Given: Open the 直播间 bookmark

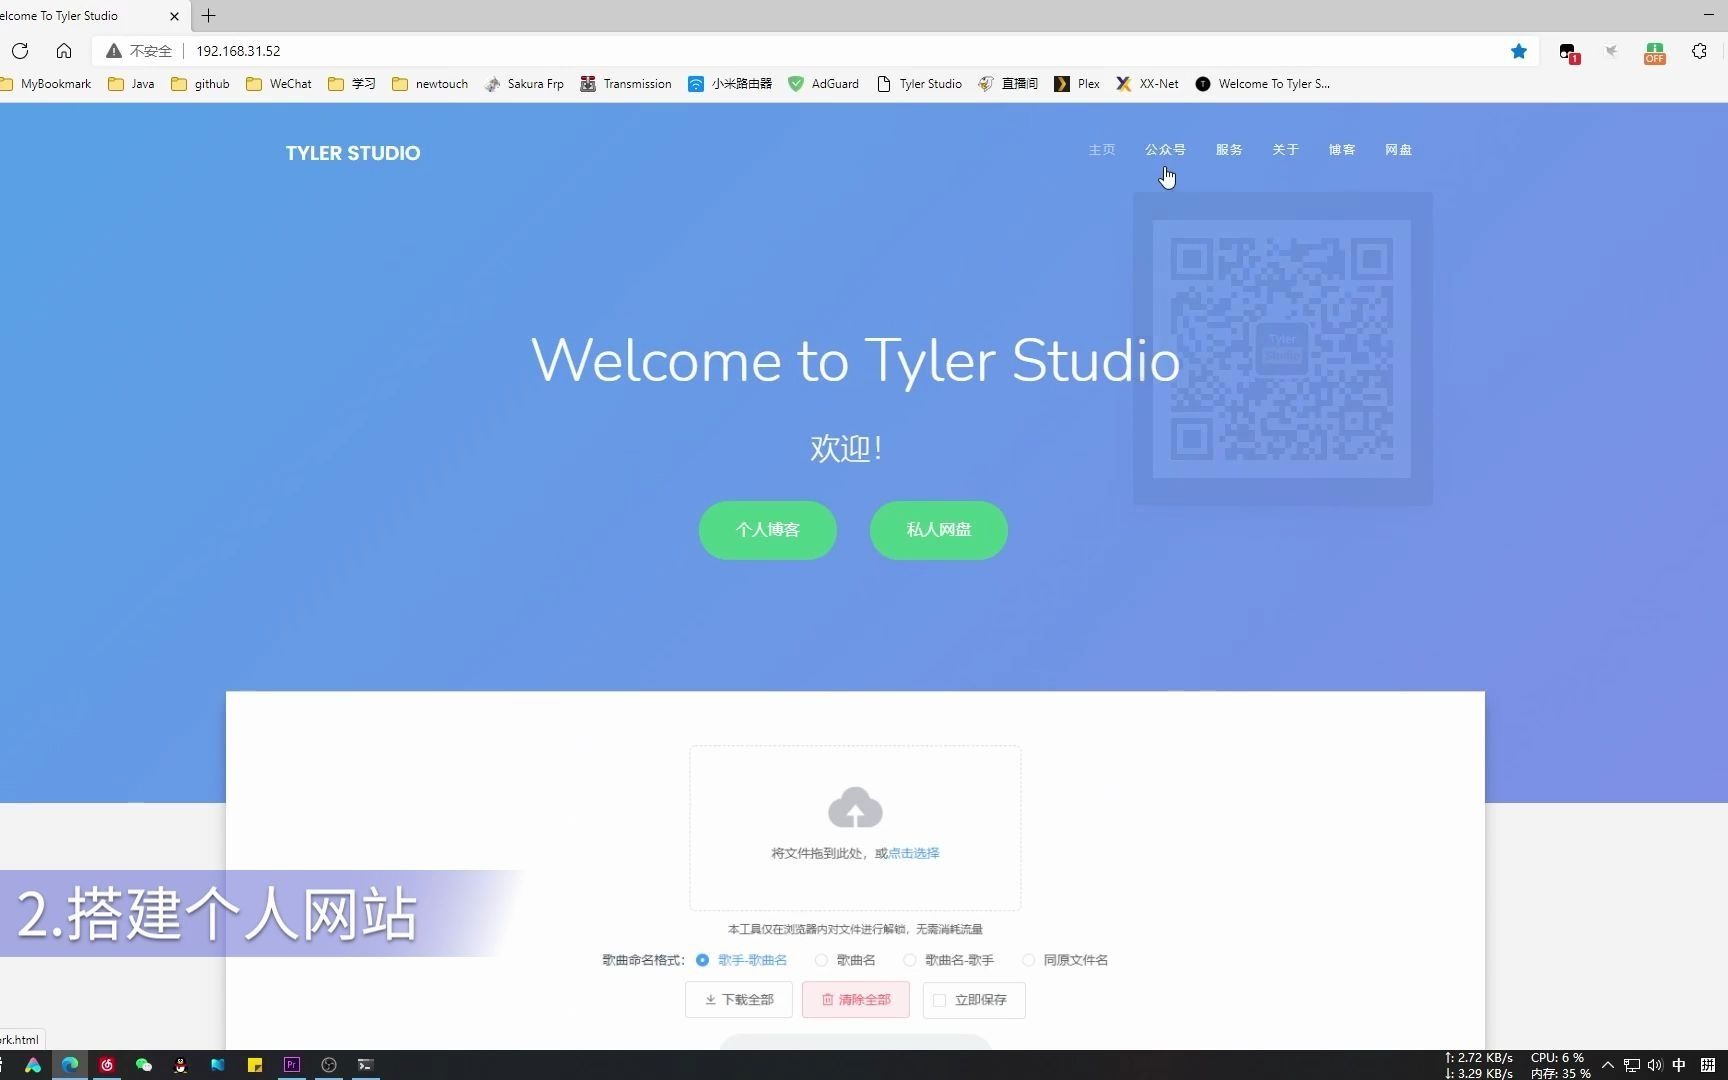Looking at the screenshot, I should (x=1008, y=84).
